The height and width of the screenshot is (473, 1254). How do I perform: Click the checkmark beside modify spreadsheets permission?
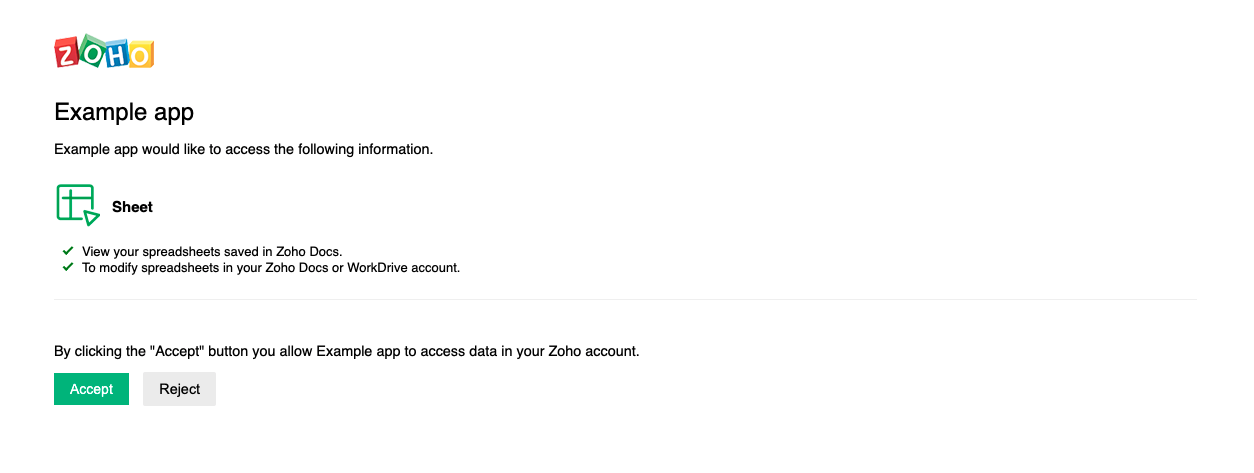68,267
